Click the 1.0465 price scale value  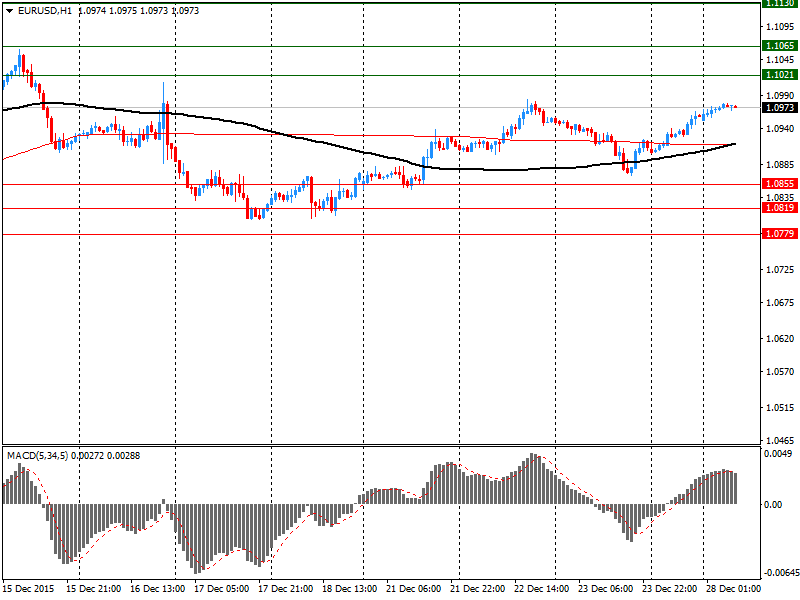point(780,440)
